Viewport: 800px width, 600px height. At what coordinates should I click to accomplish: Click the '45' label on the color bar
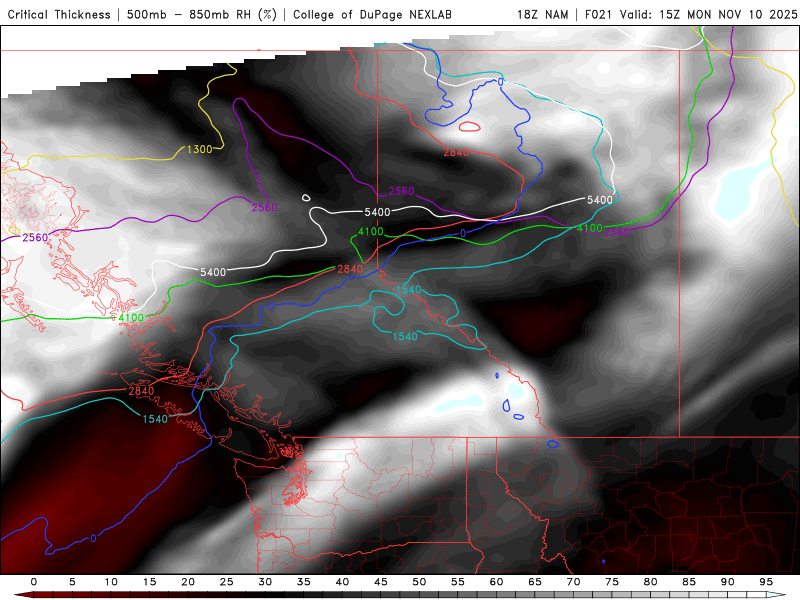381,582
